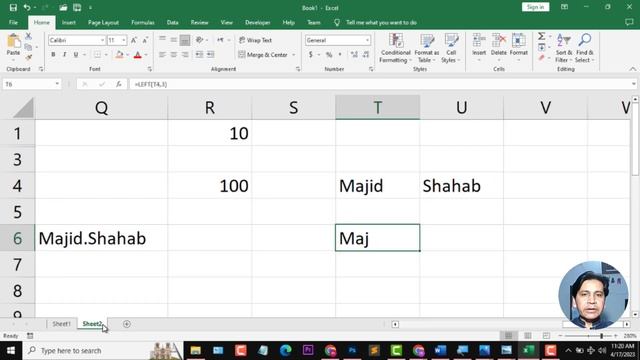Open Microsoft Edge from taskbar

[x=286, y=350]
